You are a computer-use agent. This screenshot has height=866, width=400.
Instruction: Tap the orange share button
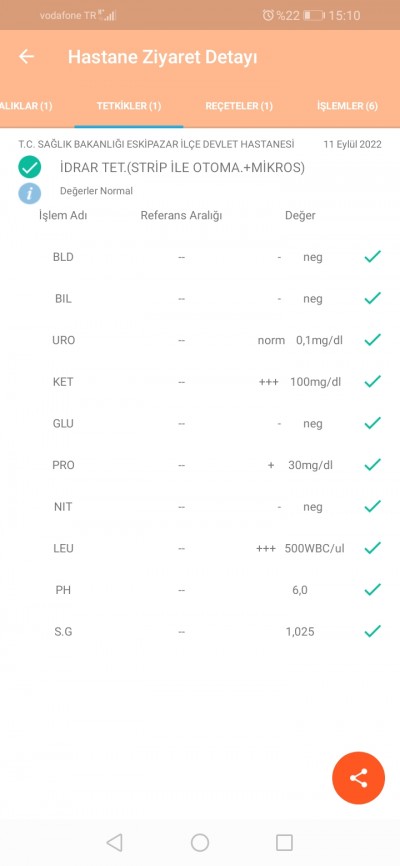[x=358, y=778]
